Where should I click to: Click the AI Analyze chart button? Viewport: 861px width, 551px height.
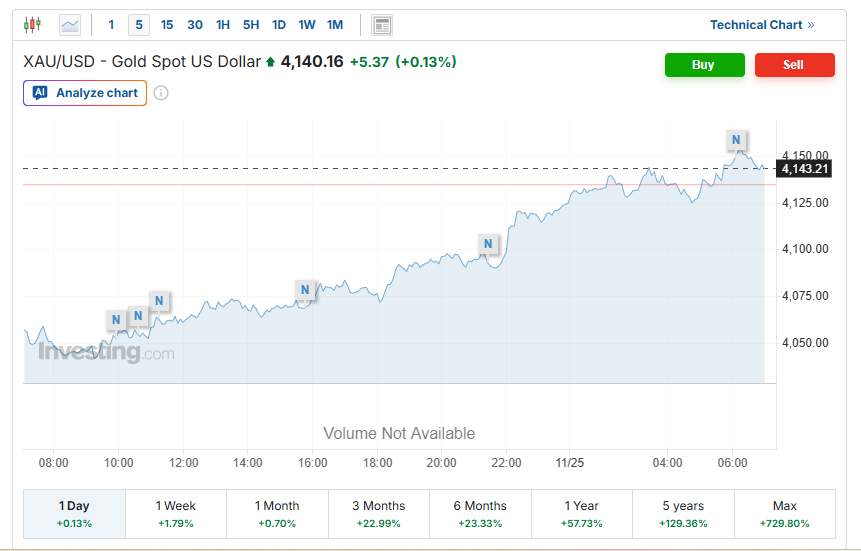(x=85, y=93)
